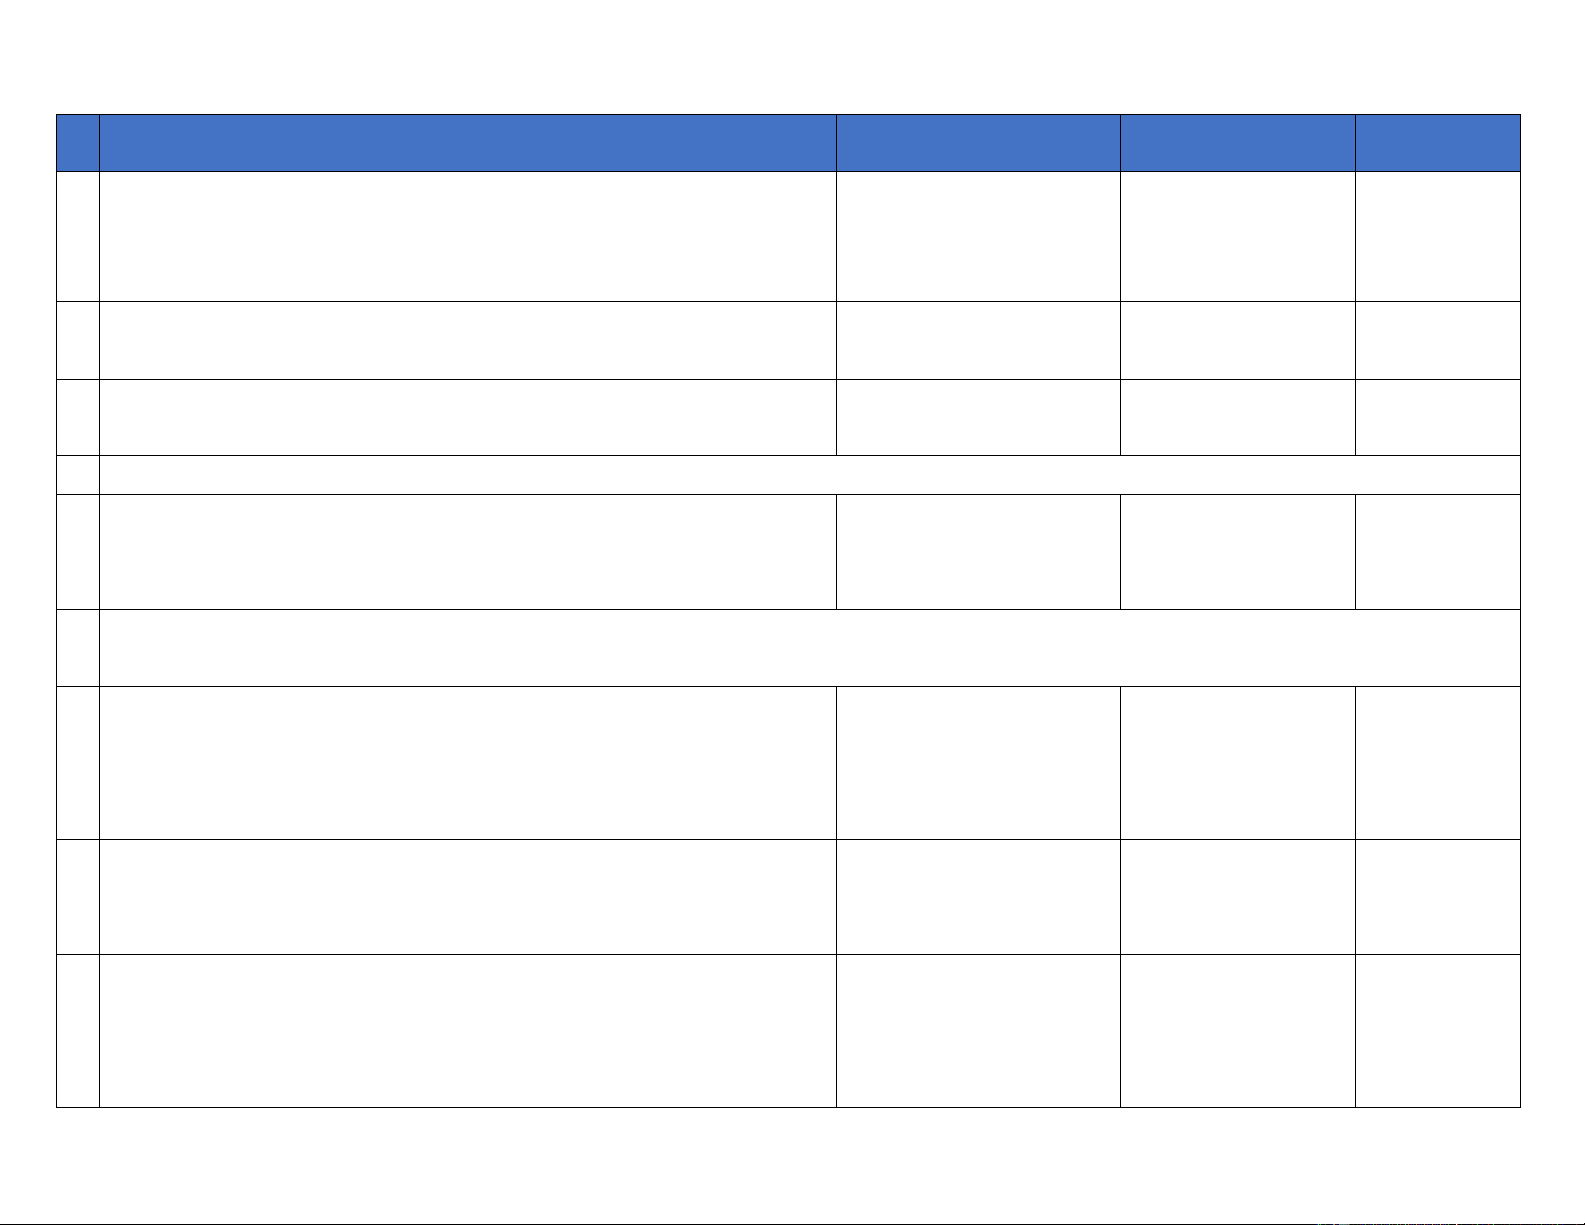
Task: Click the taller second merged full-width row
Action: [808, 647]
